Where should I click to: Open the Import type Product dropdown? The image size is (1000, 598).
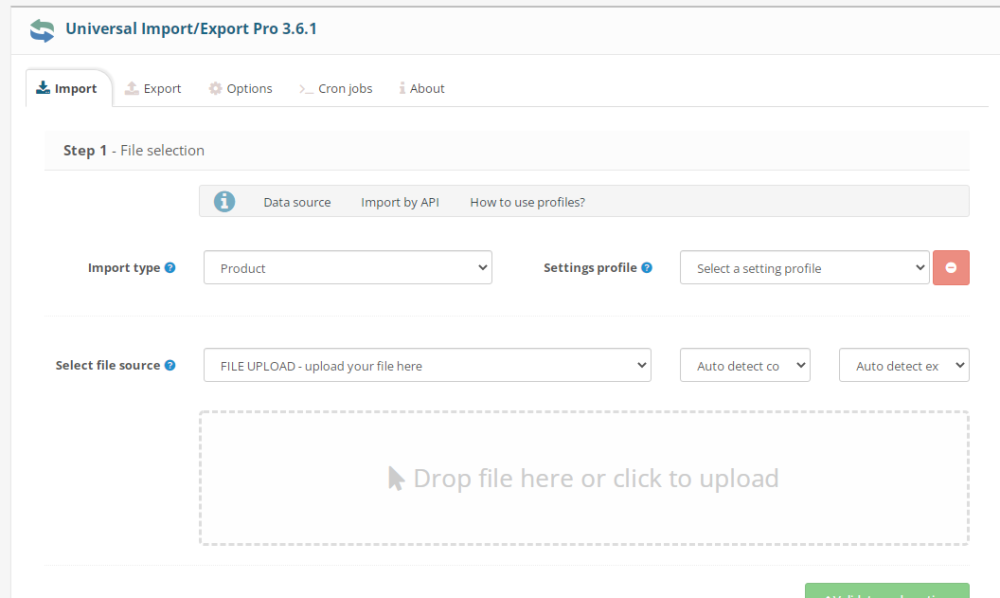(x=347, y=268)
